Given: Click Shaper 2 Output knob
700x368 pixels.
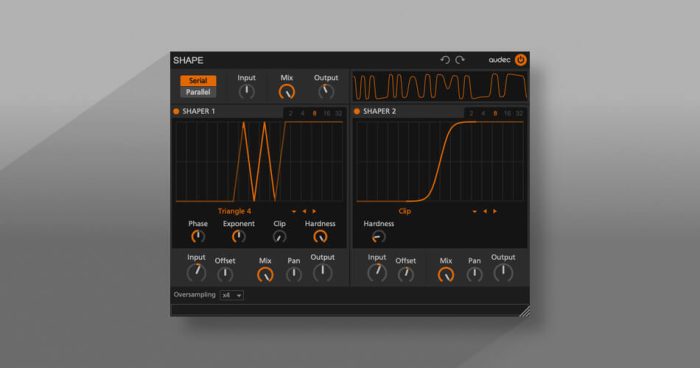Looking at the screenshot, I should (504, 272).
